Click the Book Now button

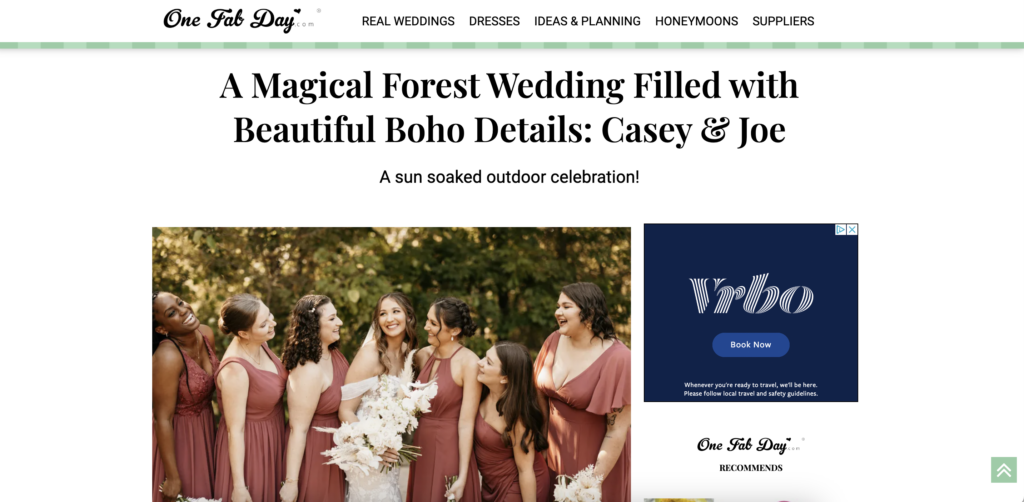pyautogui.click(x=751, y=345)
